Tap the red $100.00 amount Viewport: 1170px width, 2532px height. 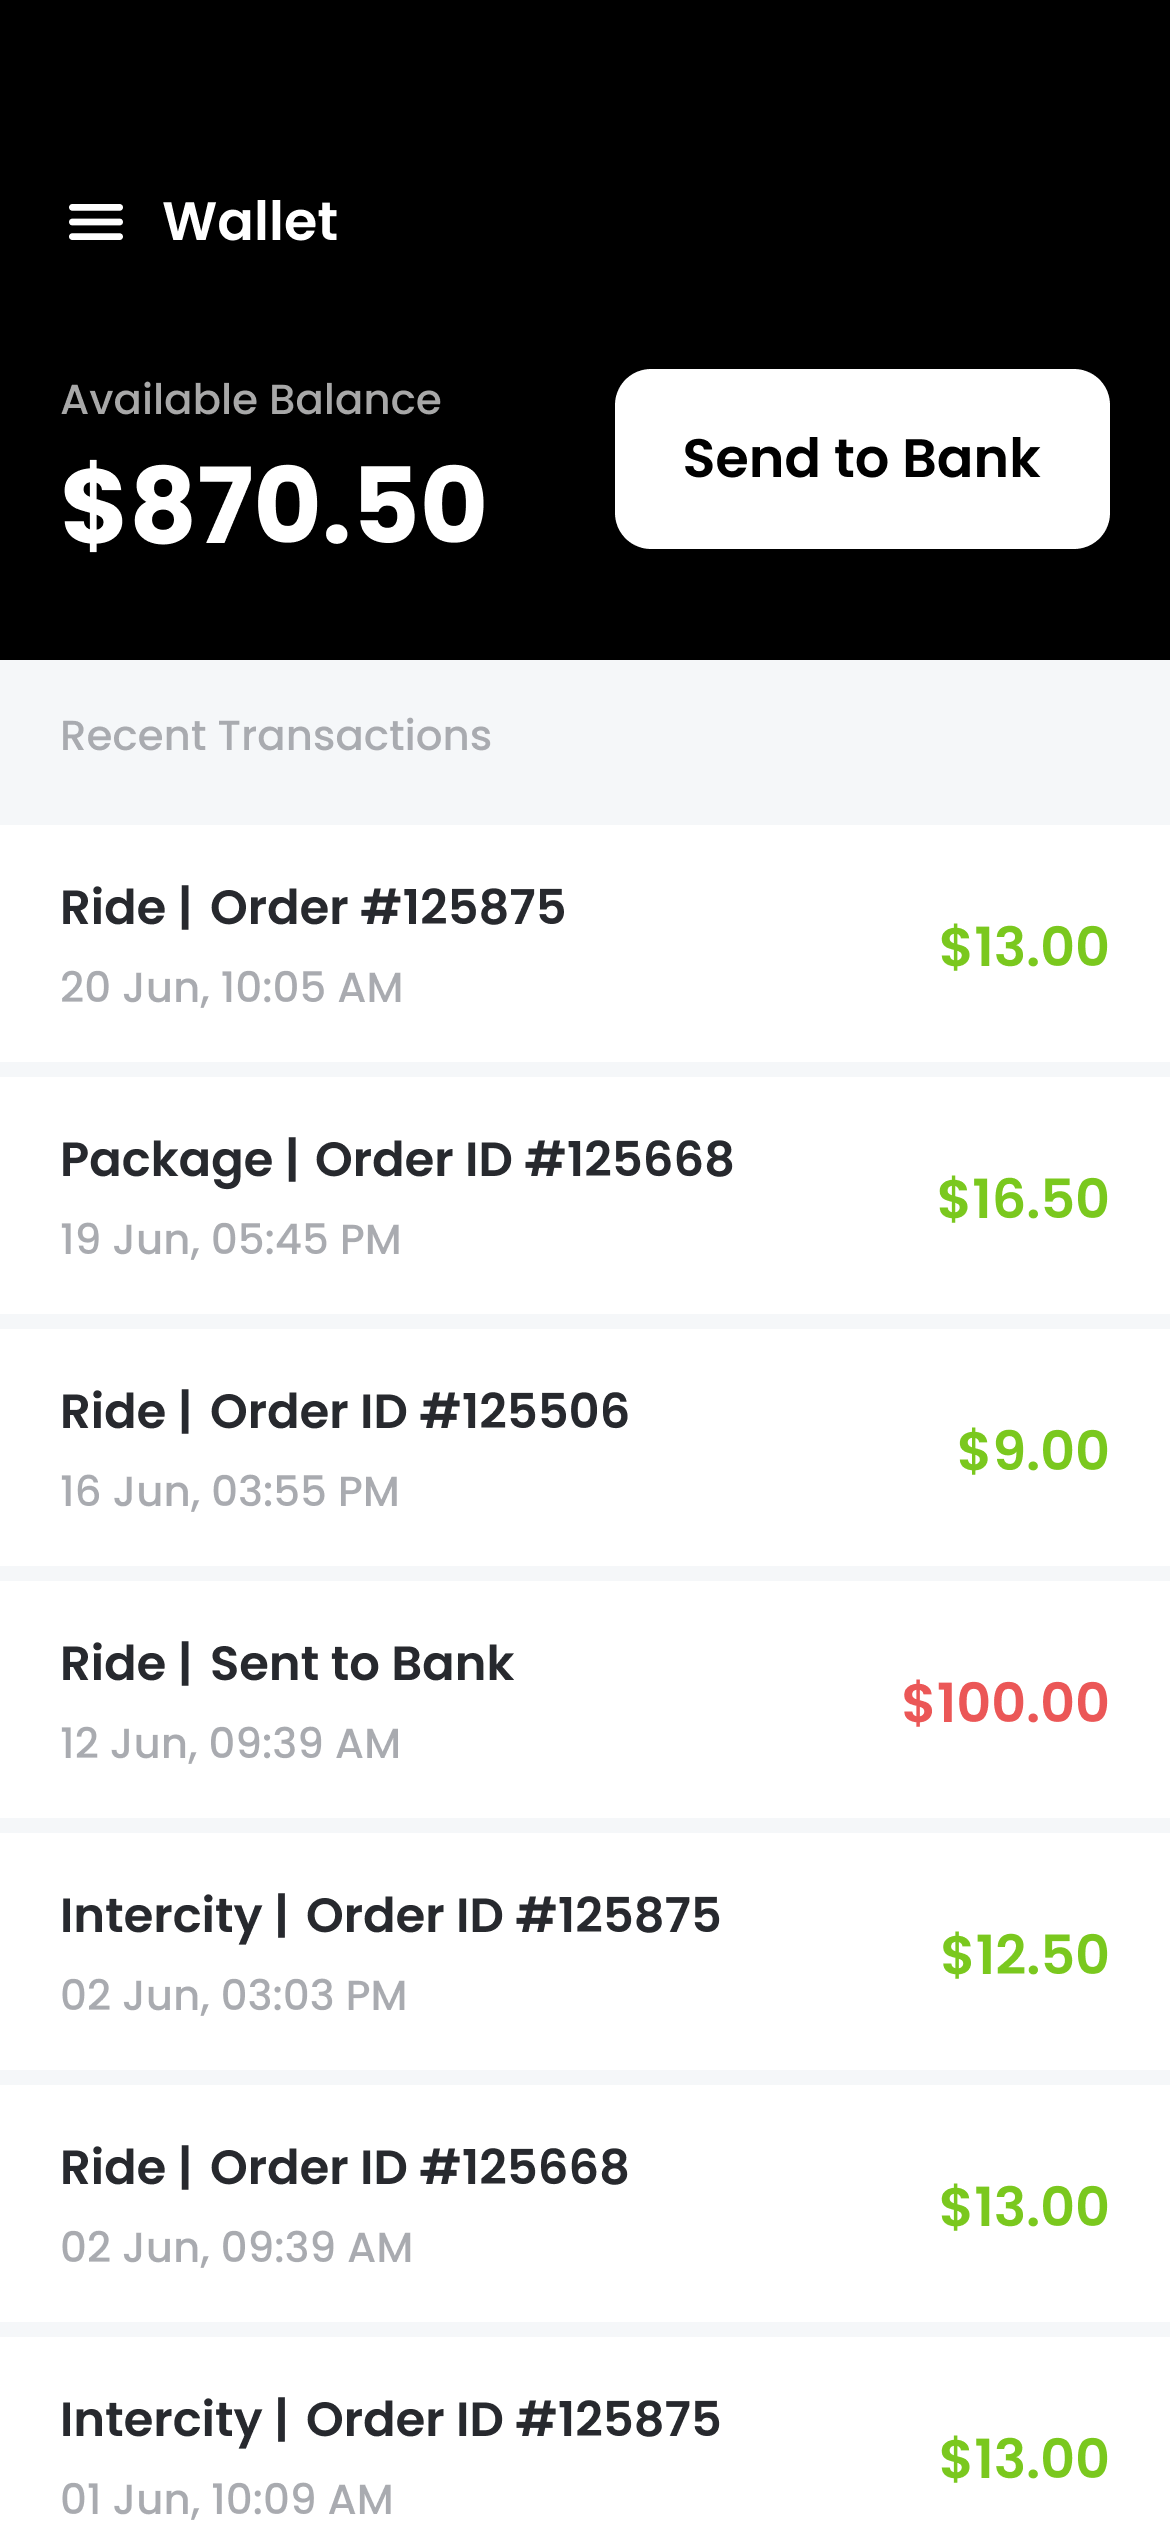click(1005, 1702)
